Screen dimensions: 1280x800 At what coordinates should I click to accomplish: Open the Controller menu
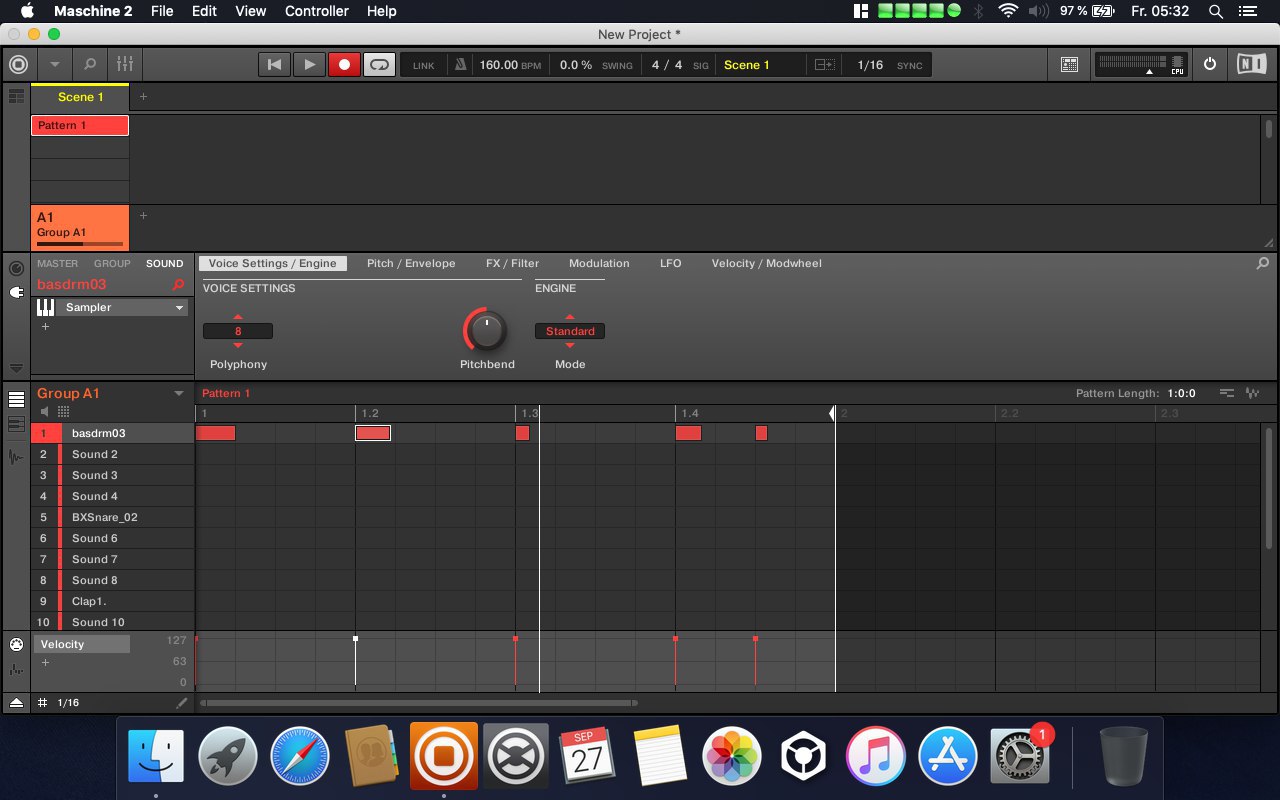click(x=316, y=11)
